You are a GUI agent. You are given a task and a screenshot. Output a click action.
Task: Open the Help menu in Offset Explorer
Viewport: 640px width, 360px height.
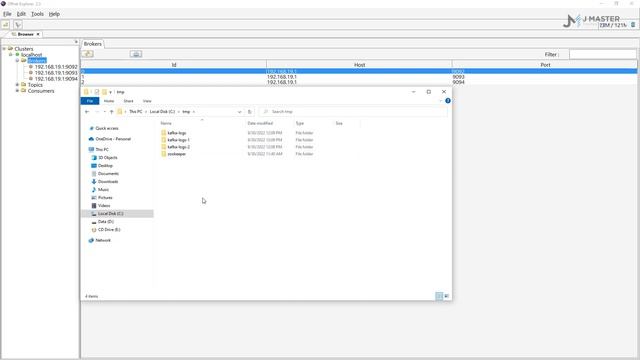tap(54, 14)
